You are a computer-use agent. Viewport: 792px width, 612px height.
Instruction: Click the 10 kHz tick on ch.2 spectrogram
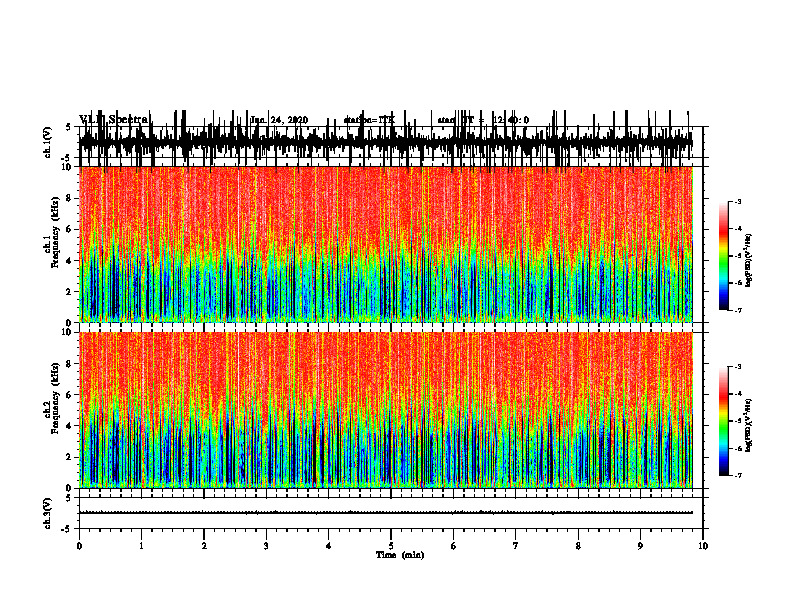point(68,332)
